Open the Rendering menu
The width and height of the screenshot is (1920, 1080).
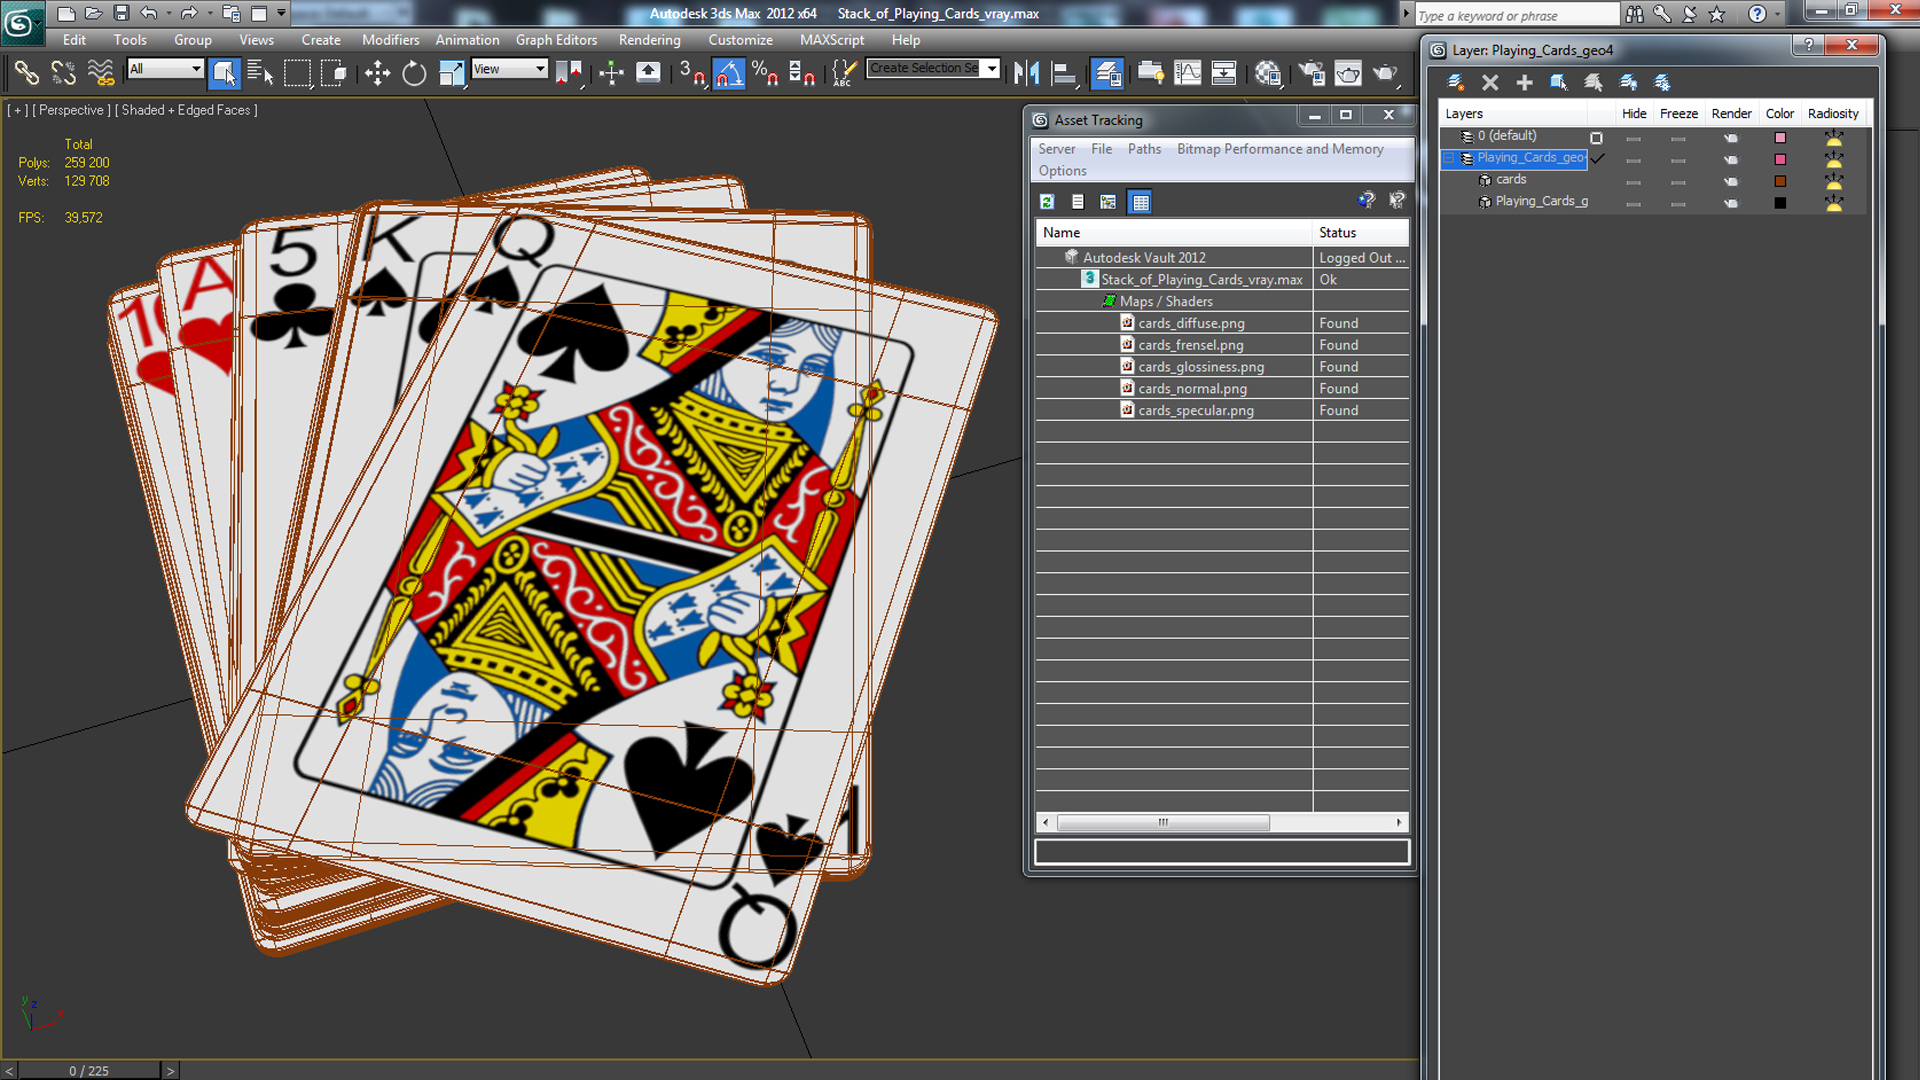[649, 40]
